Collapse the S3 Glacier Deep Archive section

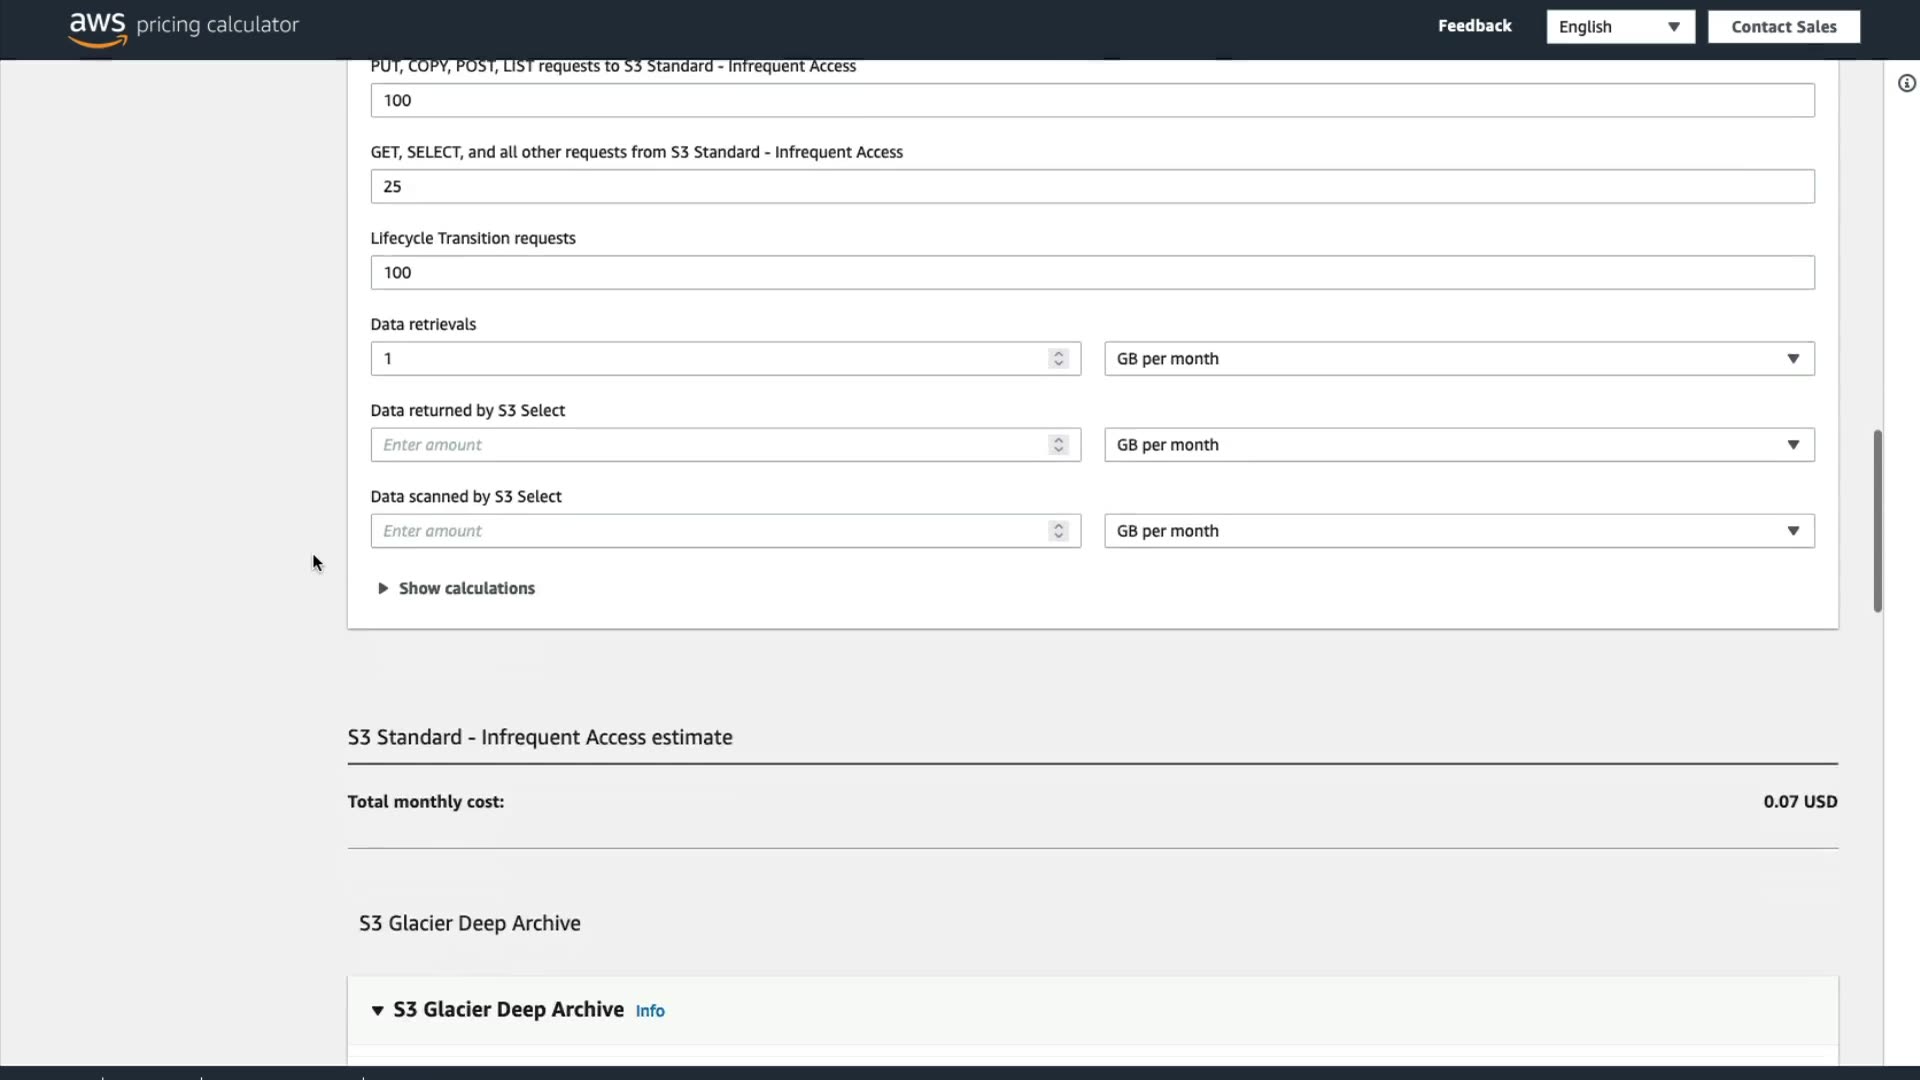[x=378, y=1011]
